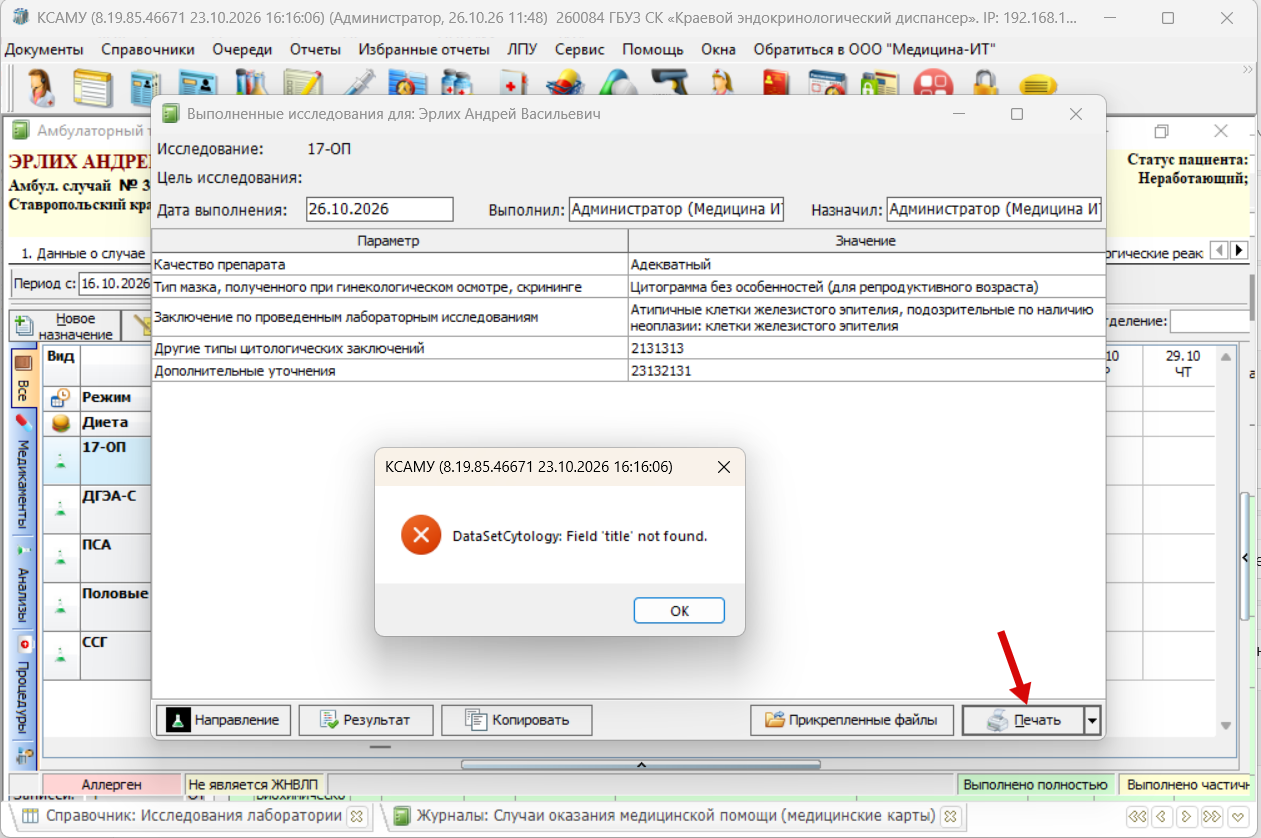Open the Помощь menu
The image size is (1261, 838).
(653, 49)
